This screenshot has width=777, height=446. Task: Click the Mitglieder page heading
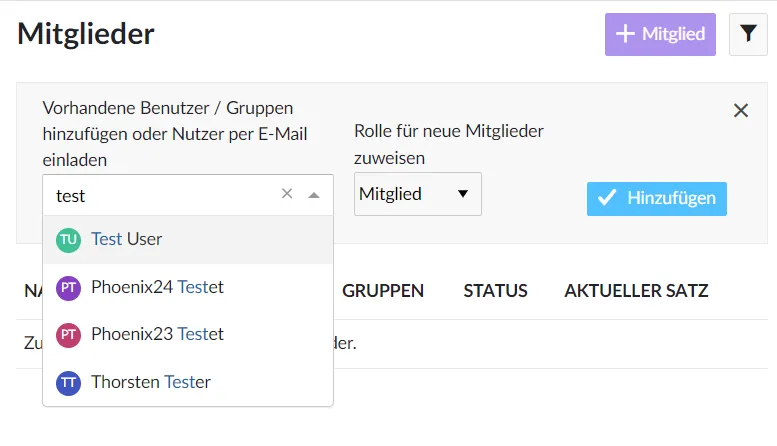coord(86,34)
